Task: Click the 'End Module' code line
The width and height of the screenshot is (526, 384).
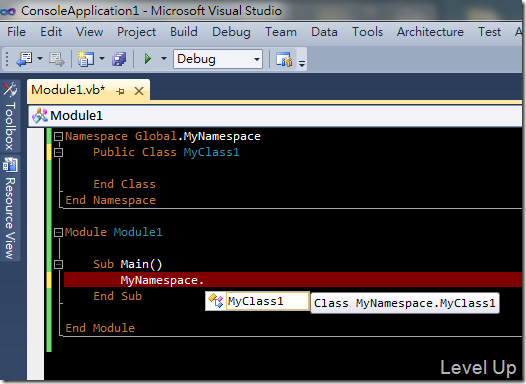Action: click(x=100, y=328)
